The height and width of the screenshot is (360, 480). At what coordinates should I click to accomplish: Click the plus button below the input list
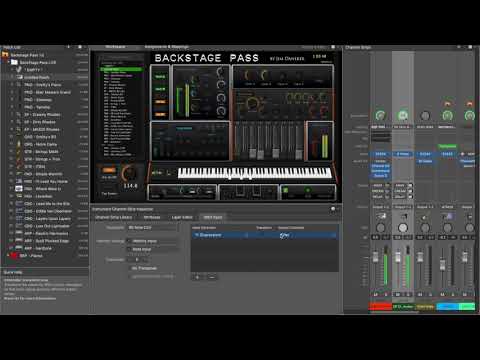click(x=197, y=277)
